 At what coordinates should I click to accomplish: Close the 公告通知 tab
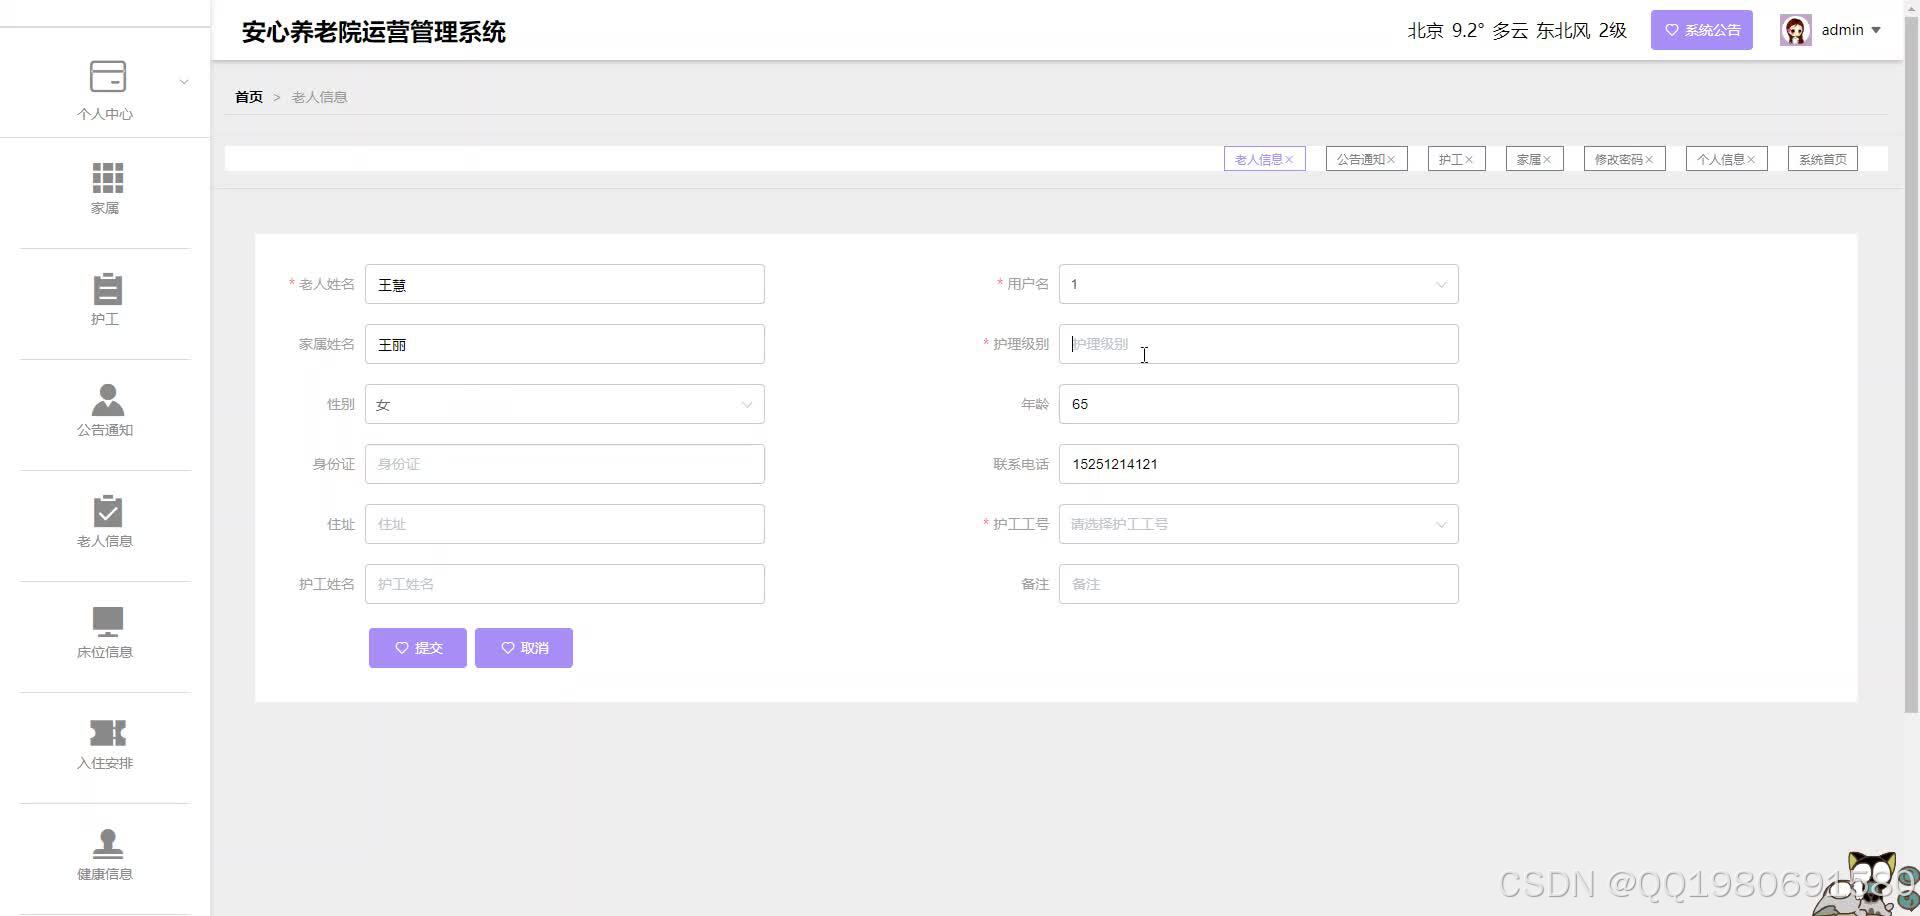(1391, 160)
